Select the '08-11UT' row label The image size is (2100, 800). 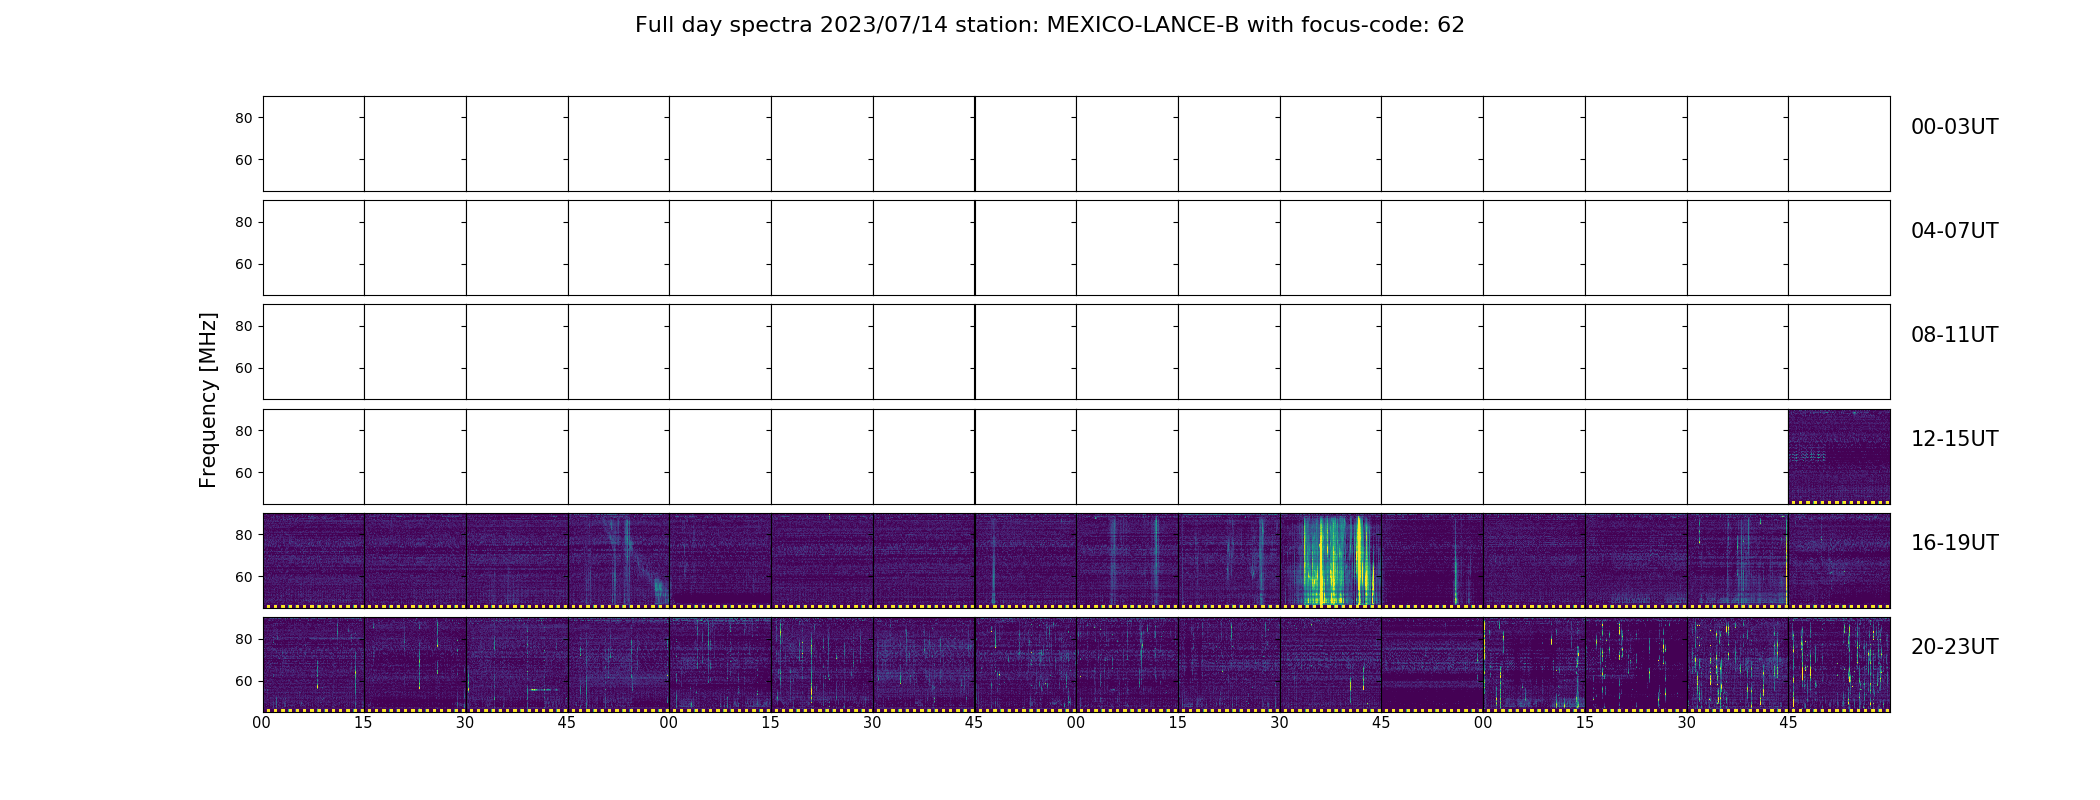1954,335
